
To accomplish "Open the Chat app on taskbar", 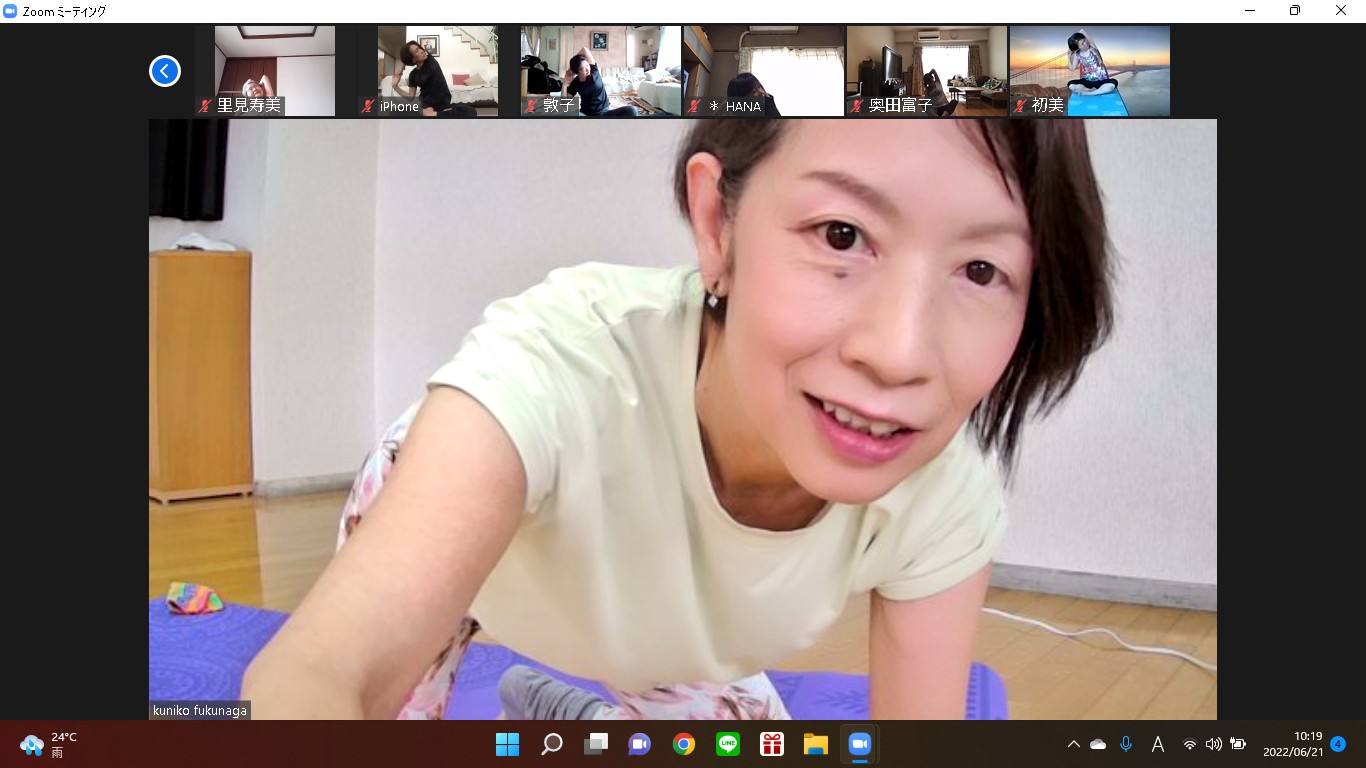I will (640, 744).
